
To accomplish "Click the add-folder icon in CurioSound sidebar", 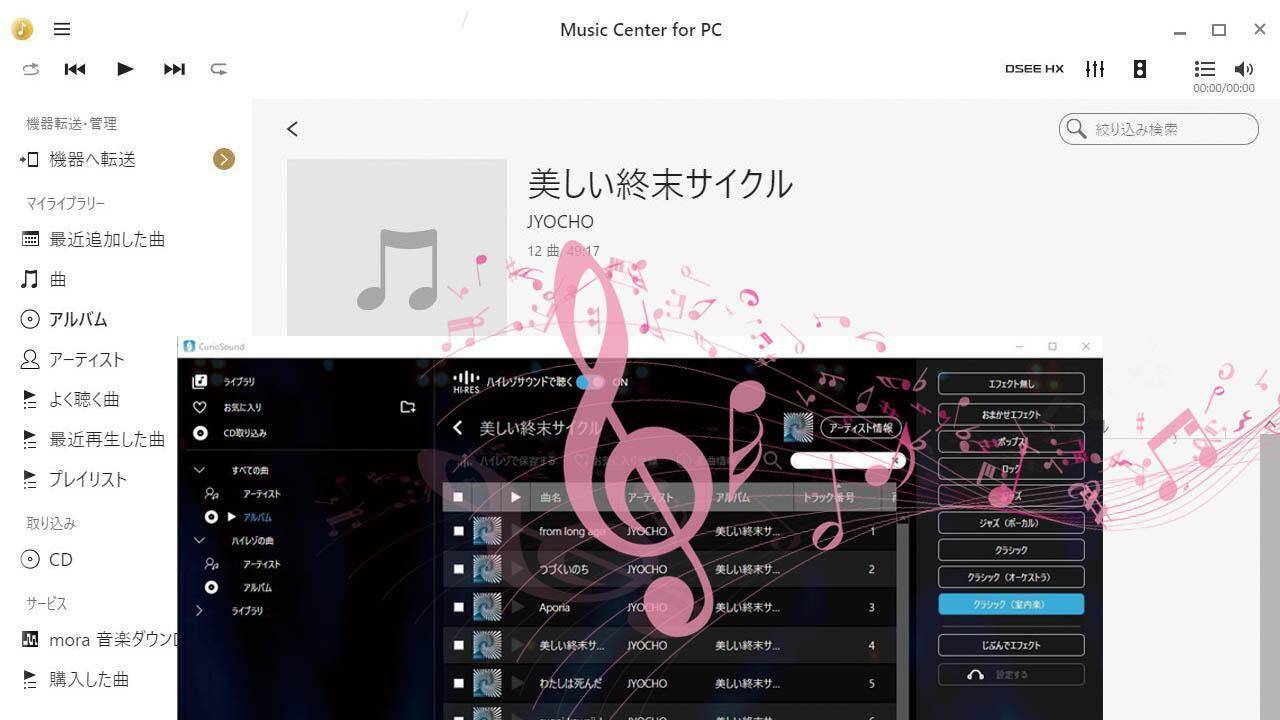I will [x=408, y=407].
